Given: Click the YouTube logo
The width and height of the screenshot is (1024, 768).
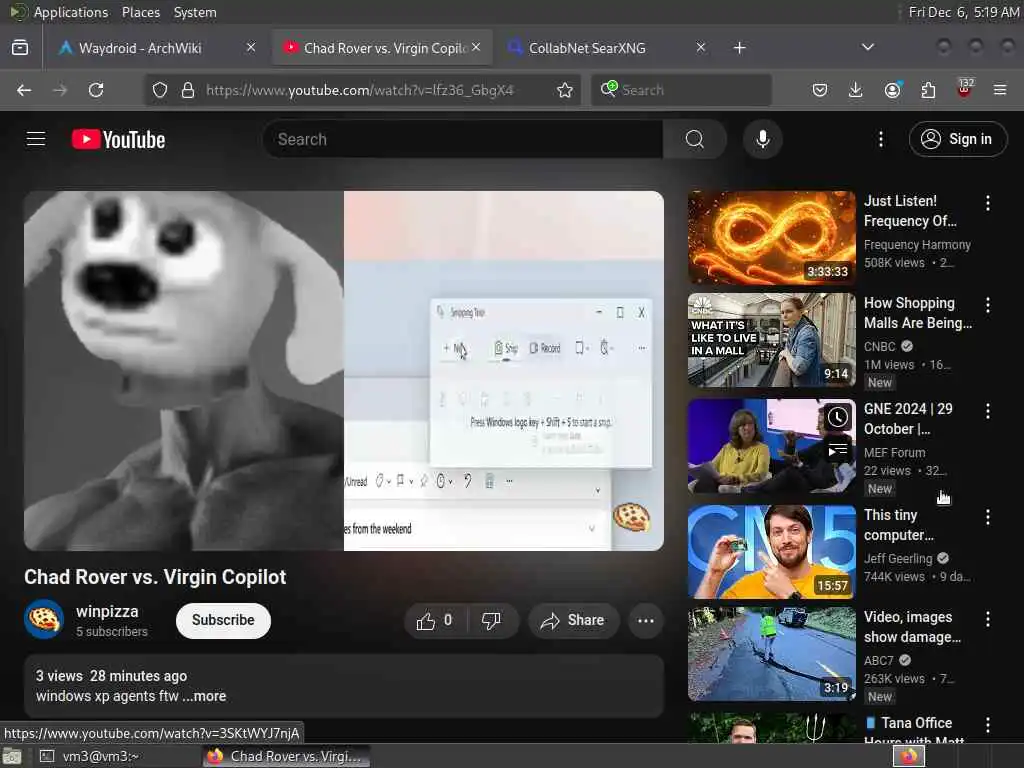Looking at the screenshot, I should (x=118, y=140).
